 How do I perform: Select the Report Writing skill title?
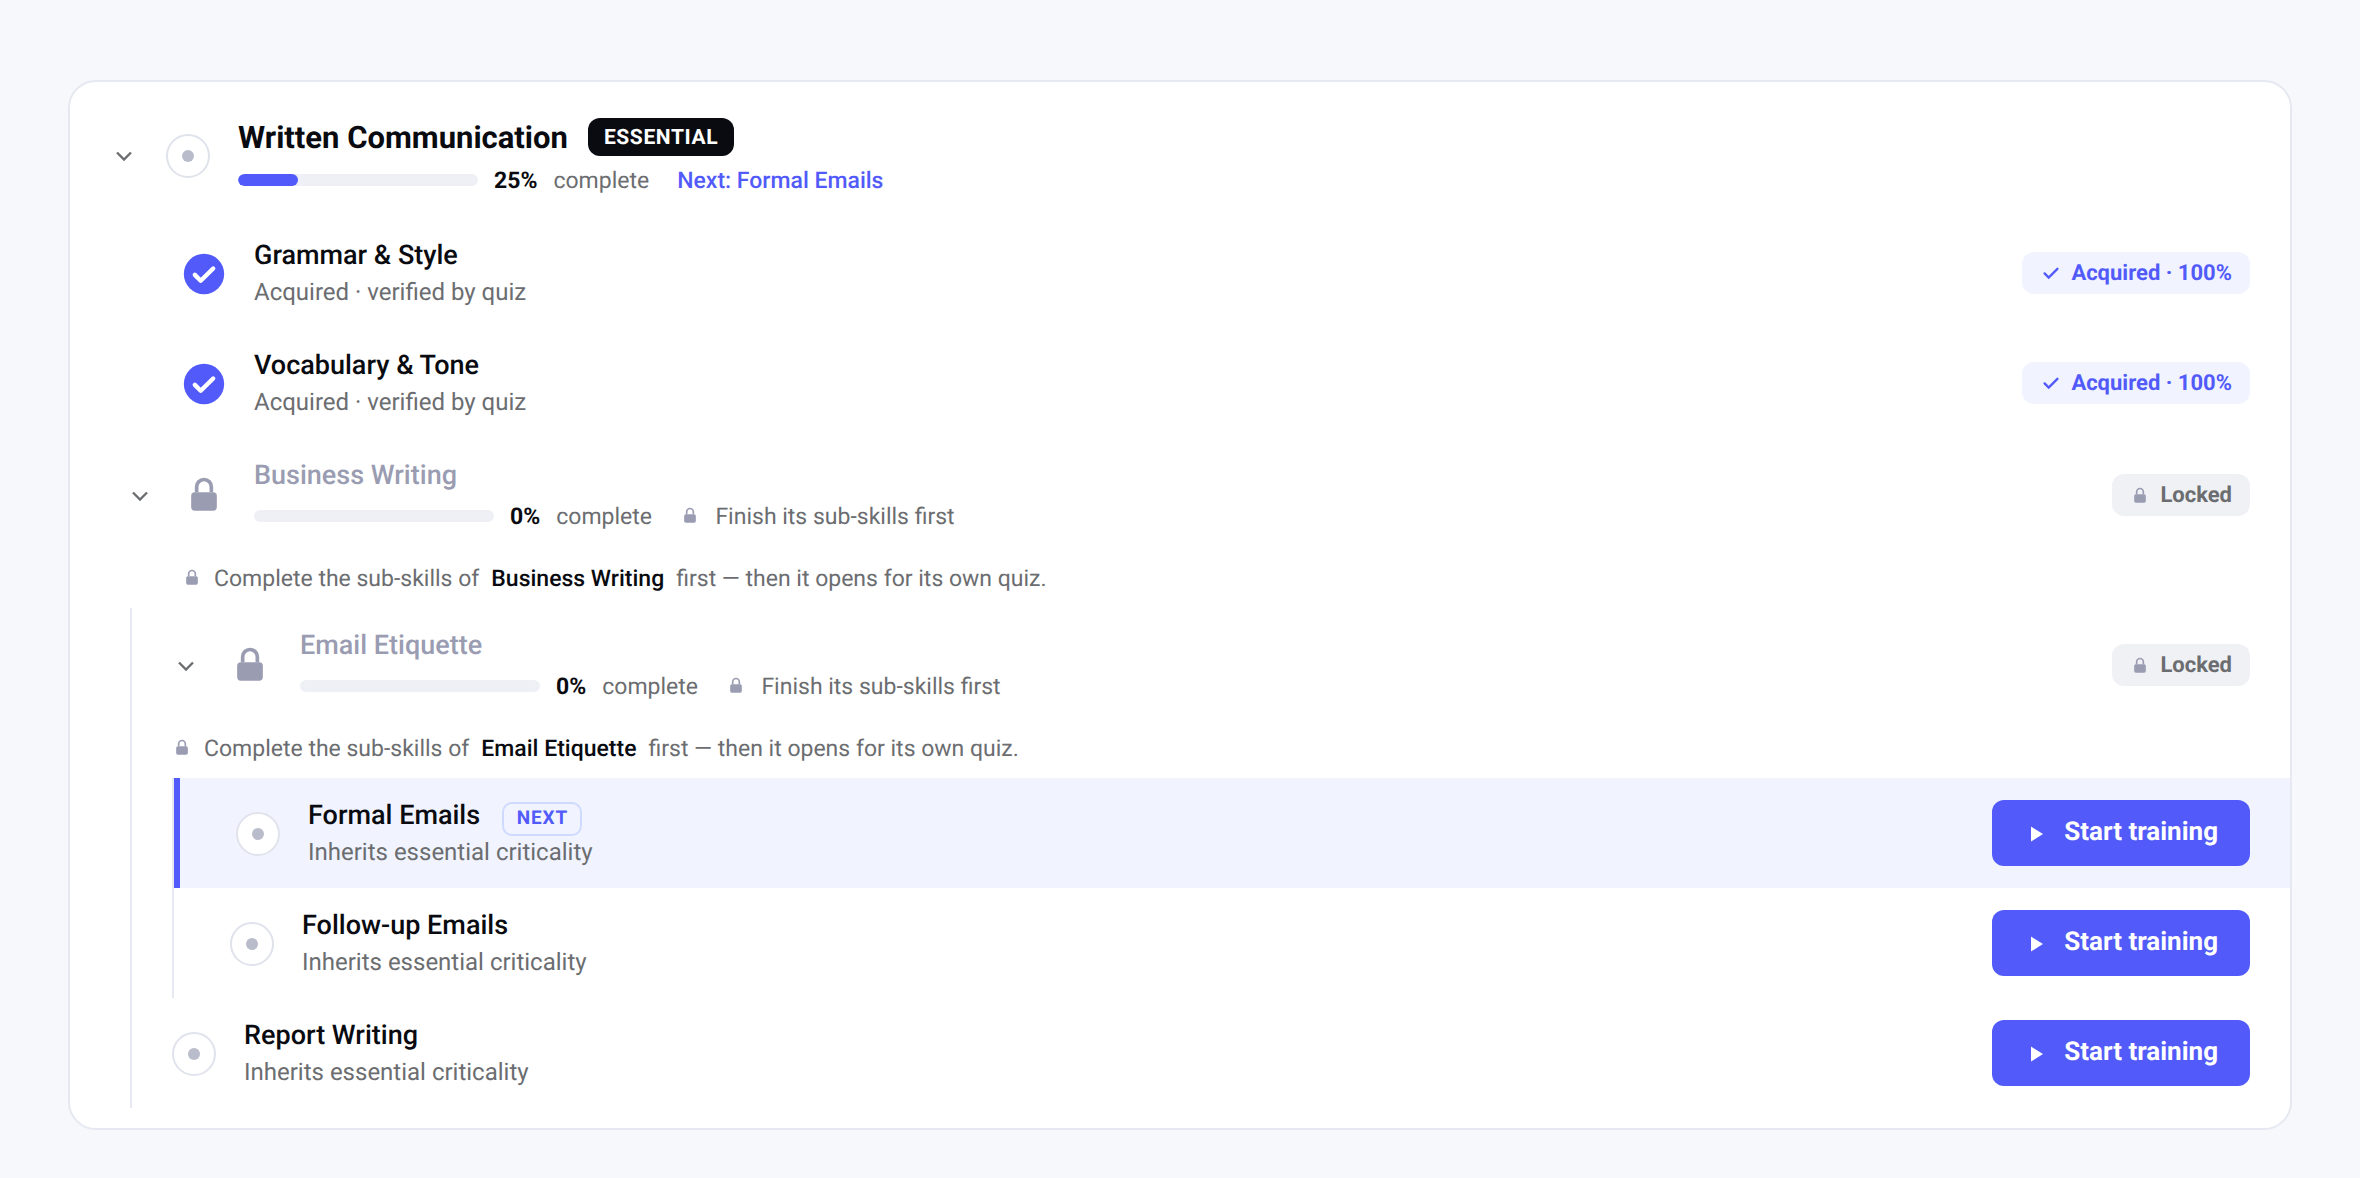pyautogui.click(x=331, y=1035)
